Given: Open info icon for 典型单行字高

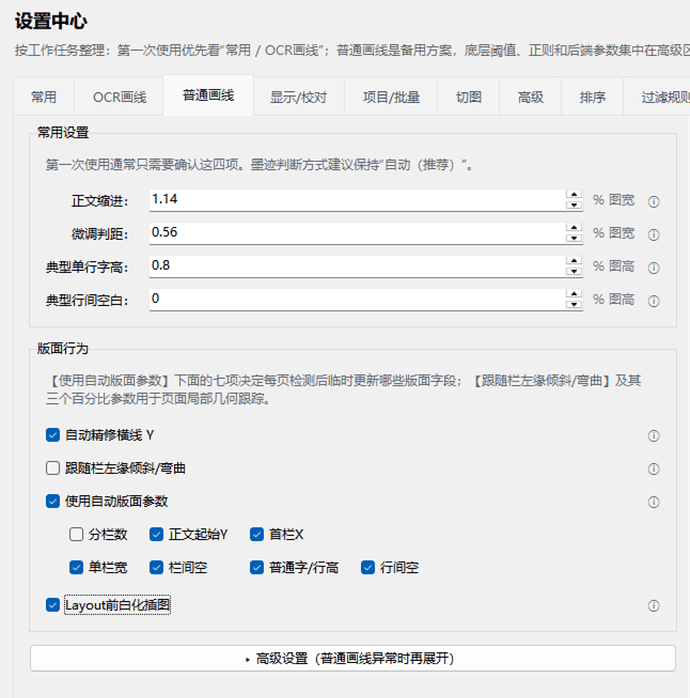Looking at the screenshot, I should (653, 268).
